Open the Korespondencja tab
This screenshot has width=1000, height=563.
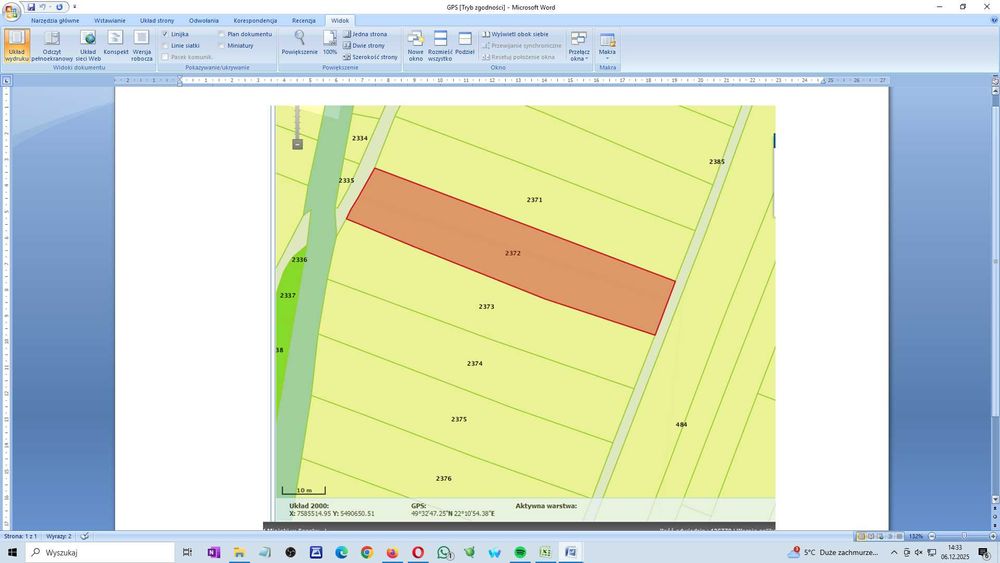pyautogui.click(x=255, y=20)
